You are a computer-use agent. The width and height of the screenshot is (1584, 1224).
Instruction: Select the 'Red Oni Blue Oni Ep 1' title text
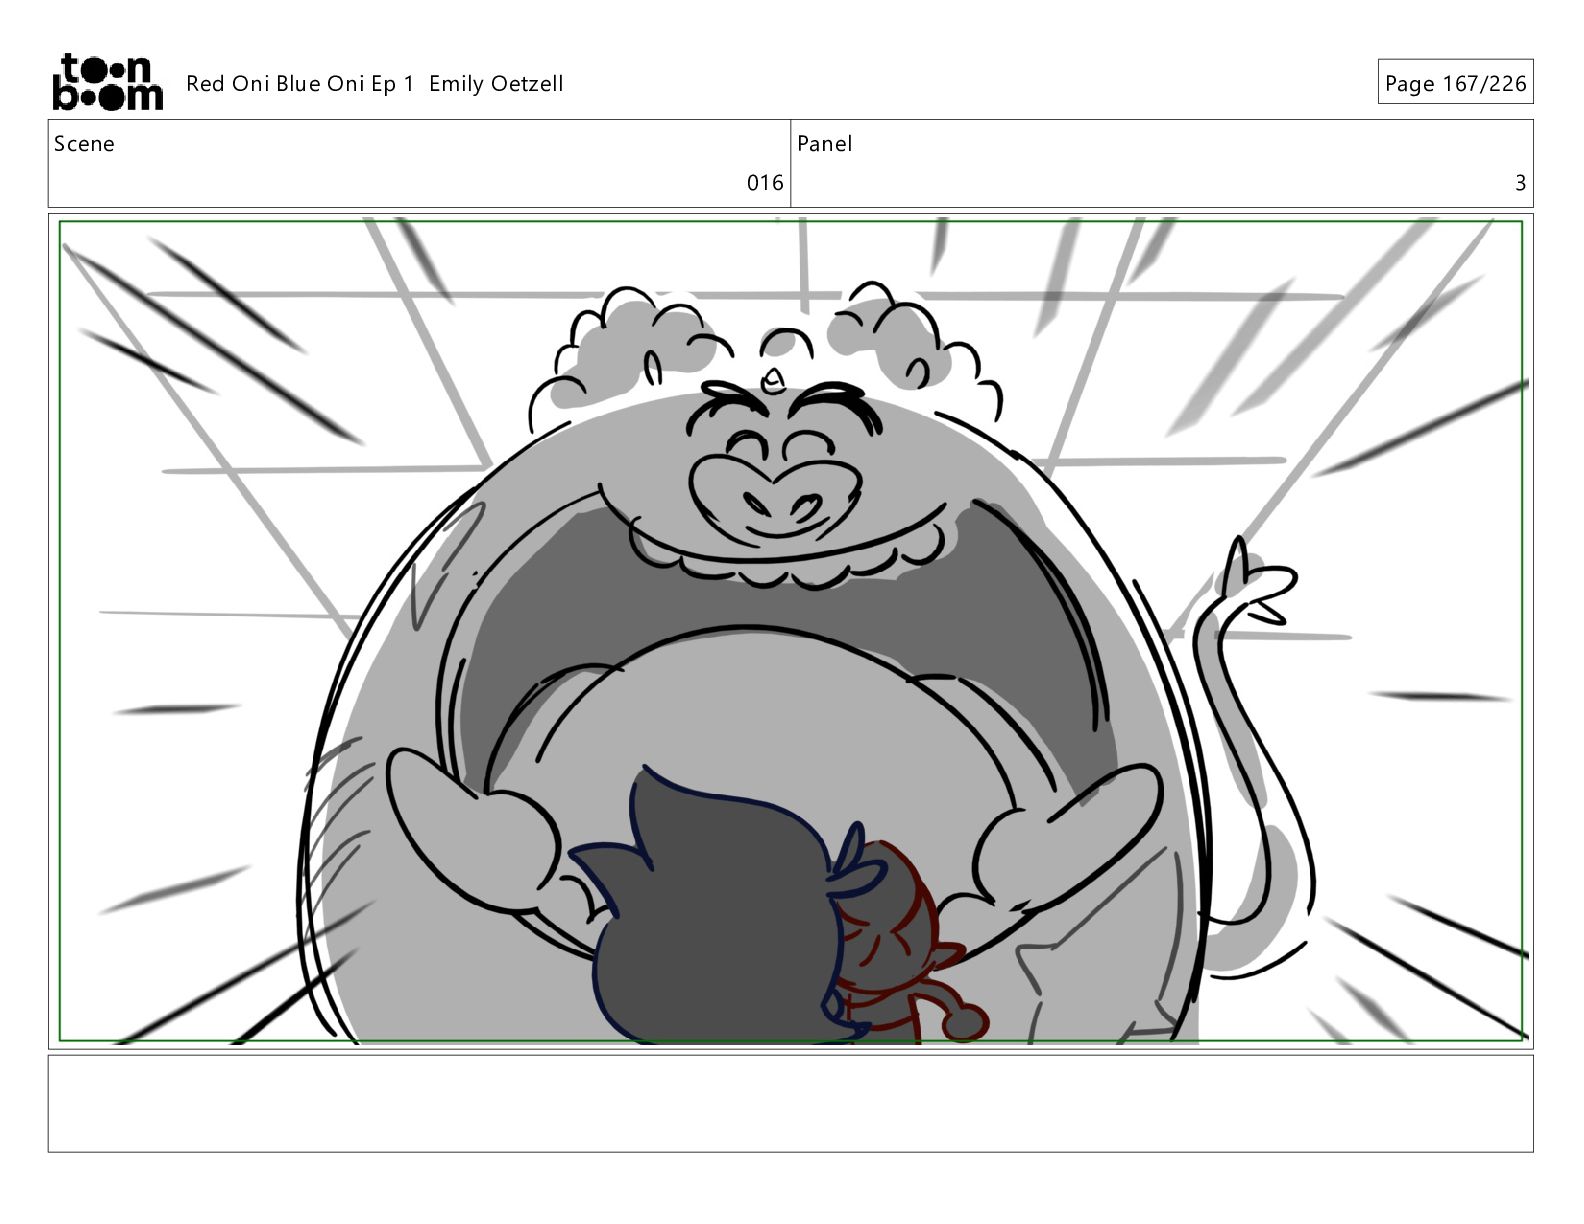[300, 84]
